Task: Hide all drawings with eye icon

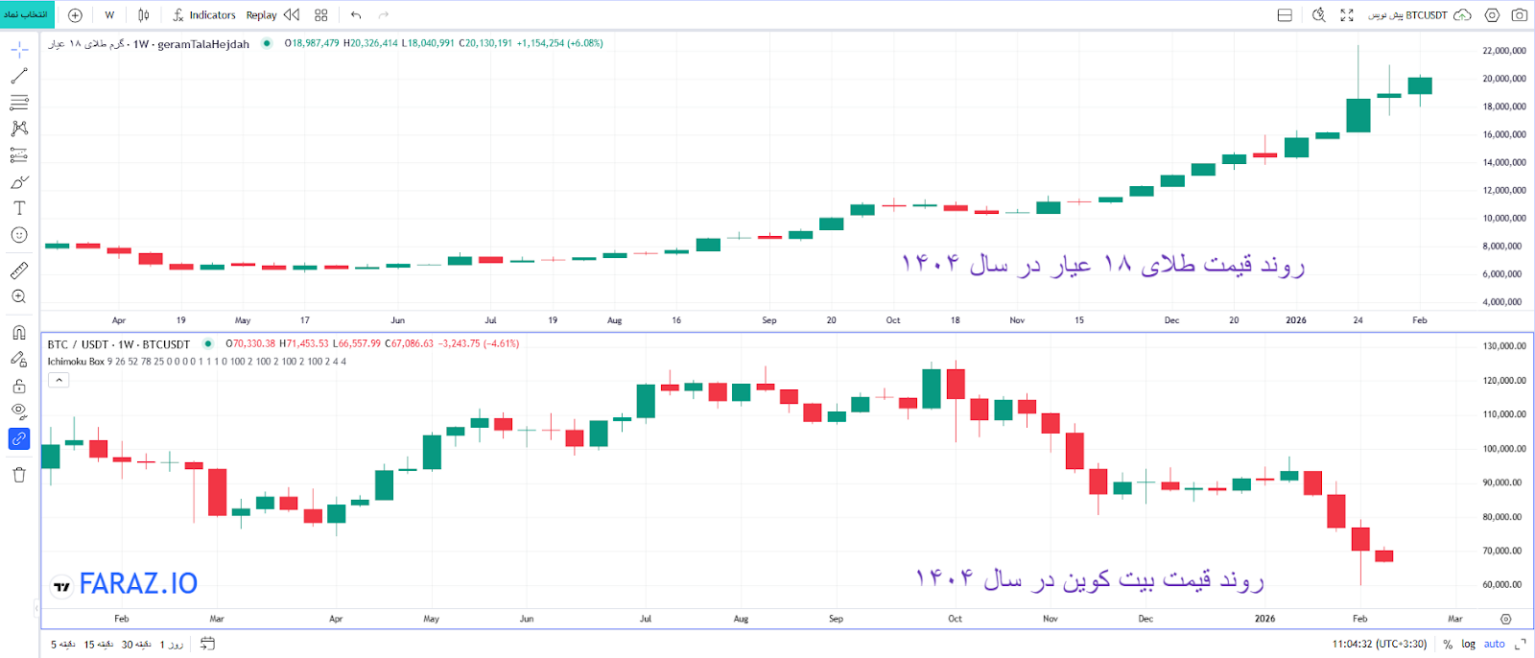Action: click(x=19, y=411)
